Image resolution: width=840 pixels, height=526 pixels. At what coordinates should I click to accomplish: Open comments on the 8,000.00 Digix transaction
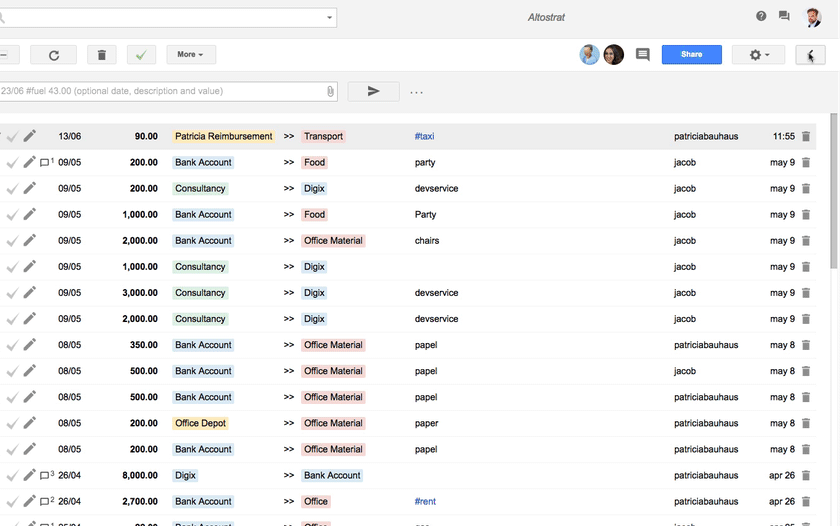46,475
